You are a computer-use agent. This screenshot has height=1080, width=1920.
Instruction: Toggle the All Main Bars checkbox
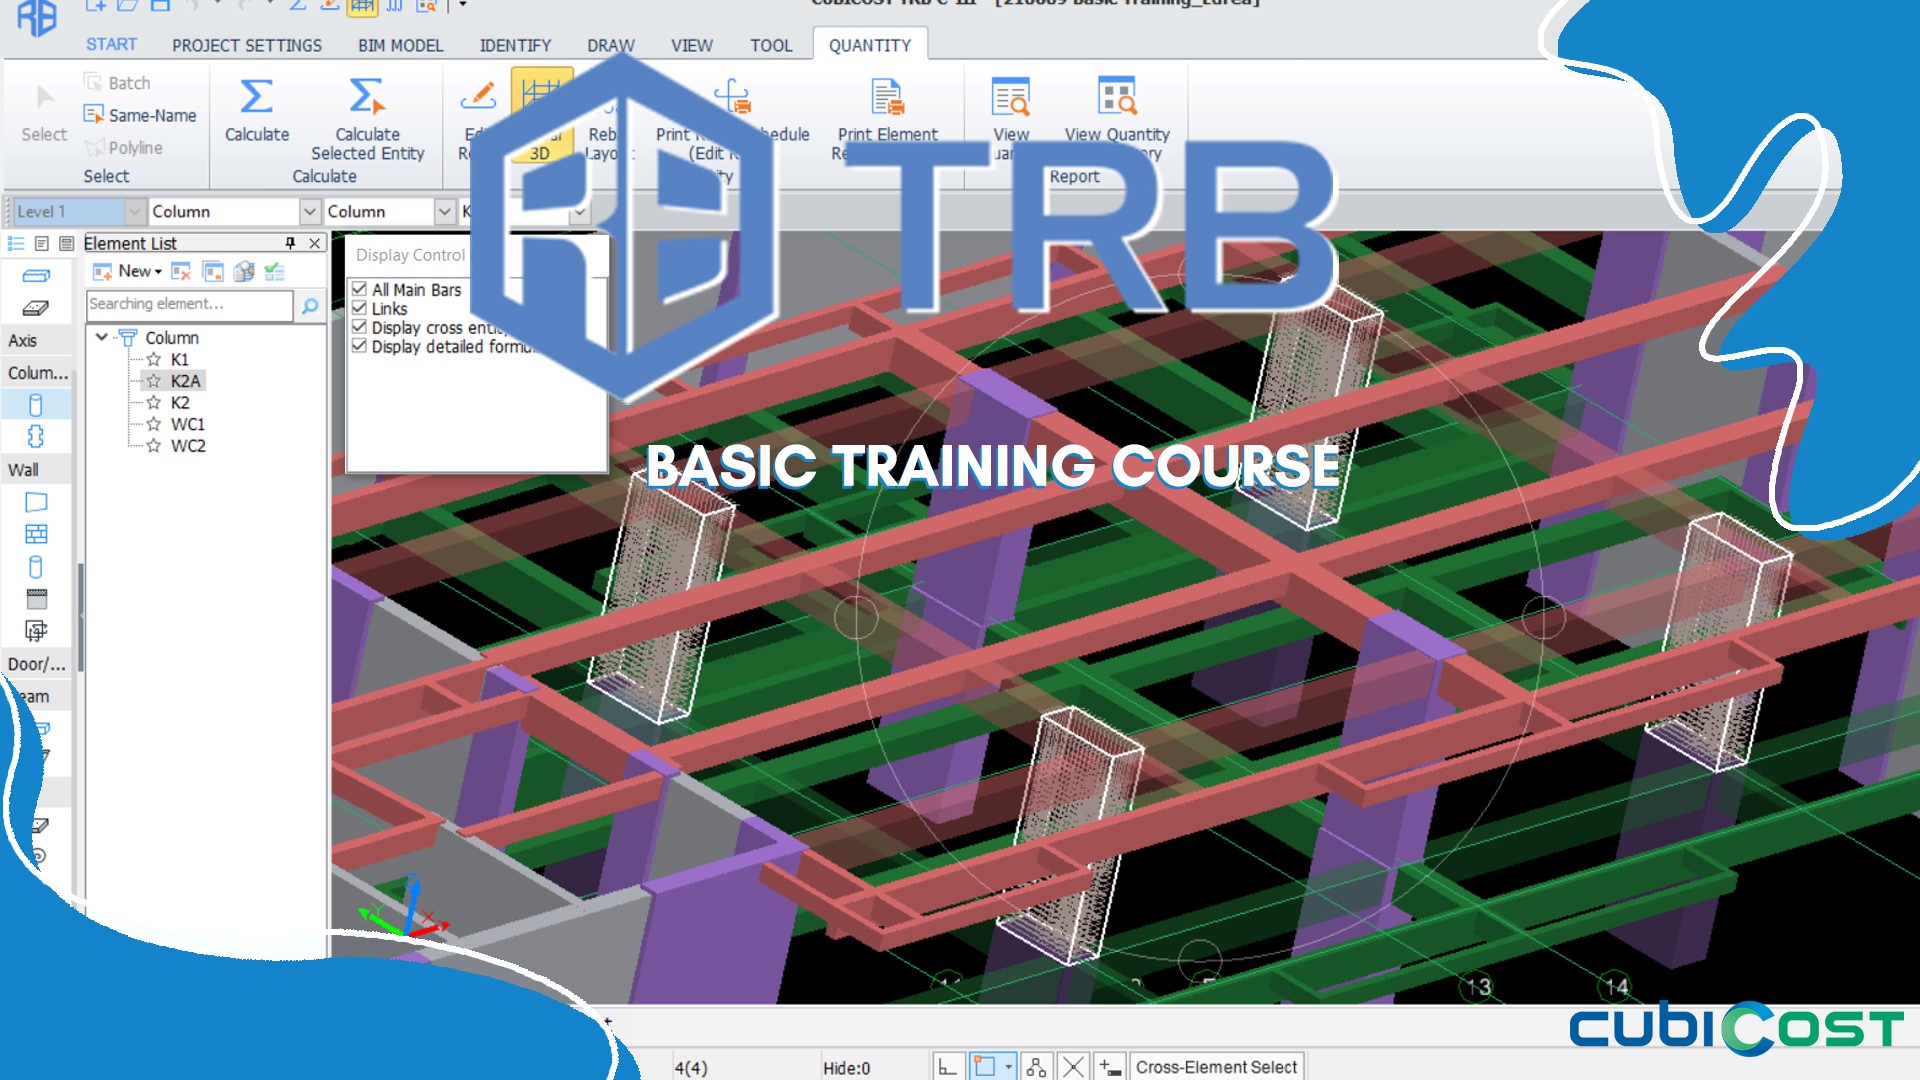359,289
